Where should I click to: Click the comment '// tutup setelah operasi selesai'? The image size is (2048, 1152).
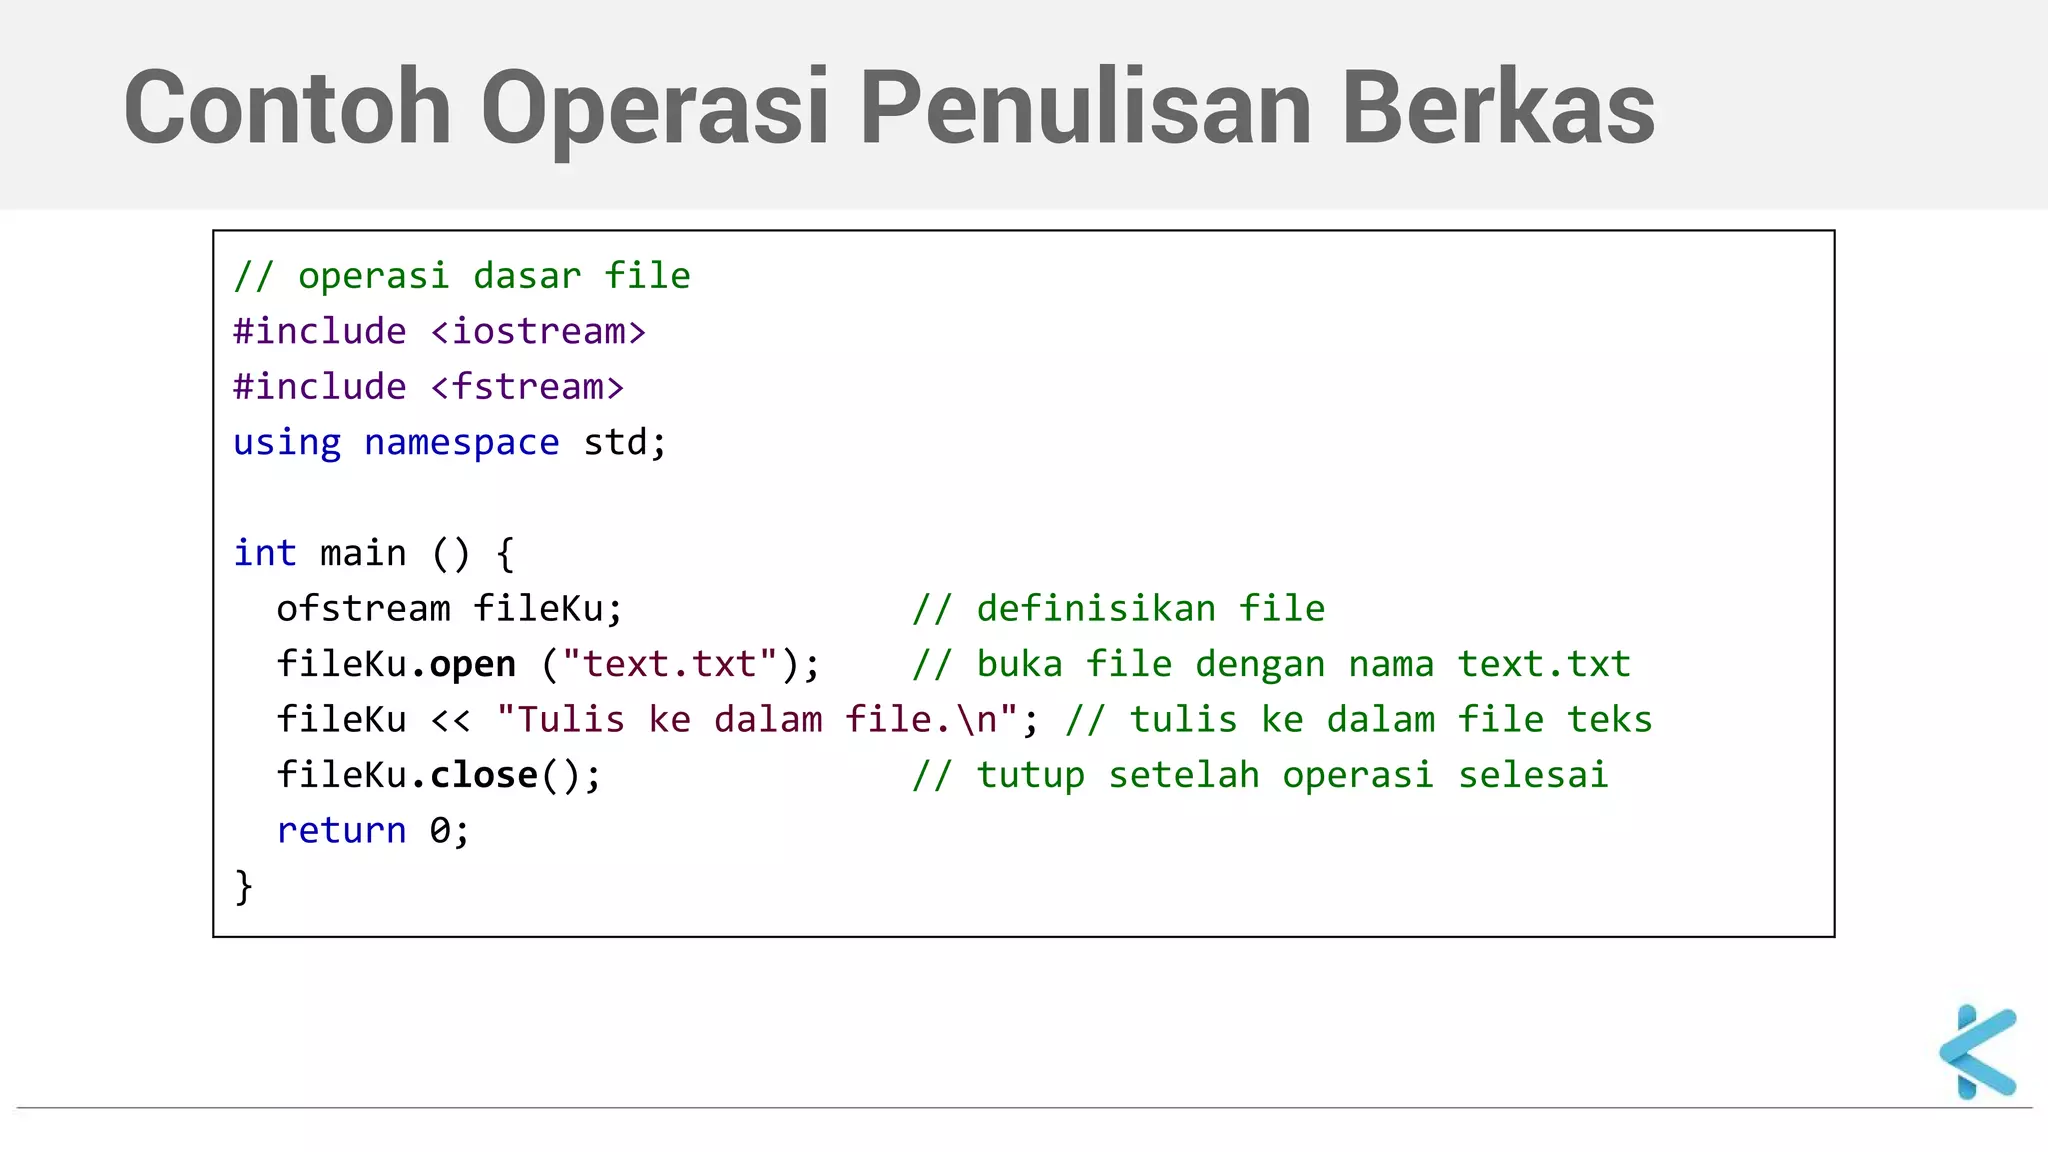point(1260,775)
